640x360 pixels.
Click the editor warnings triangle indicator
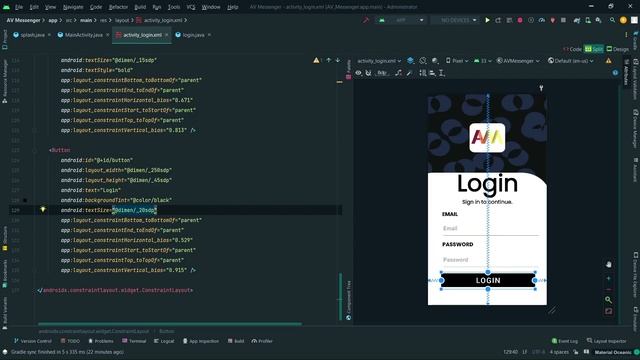316,60
